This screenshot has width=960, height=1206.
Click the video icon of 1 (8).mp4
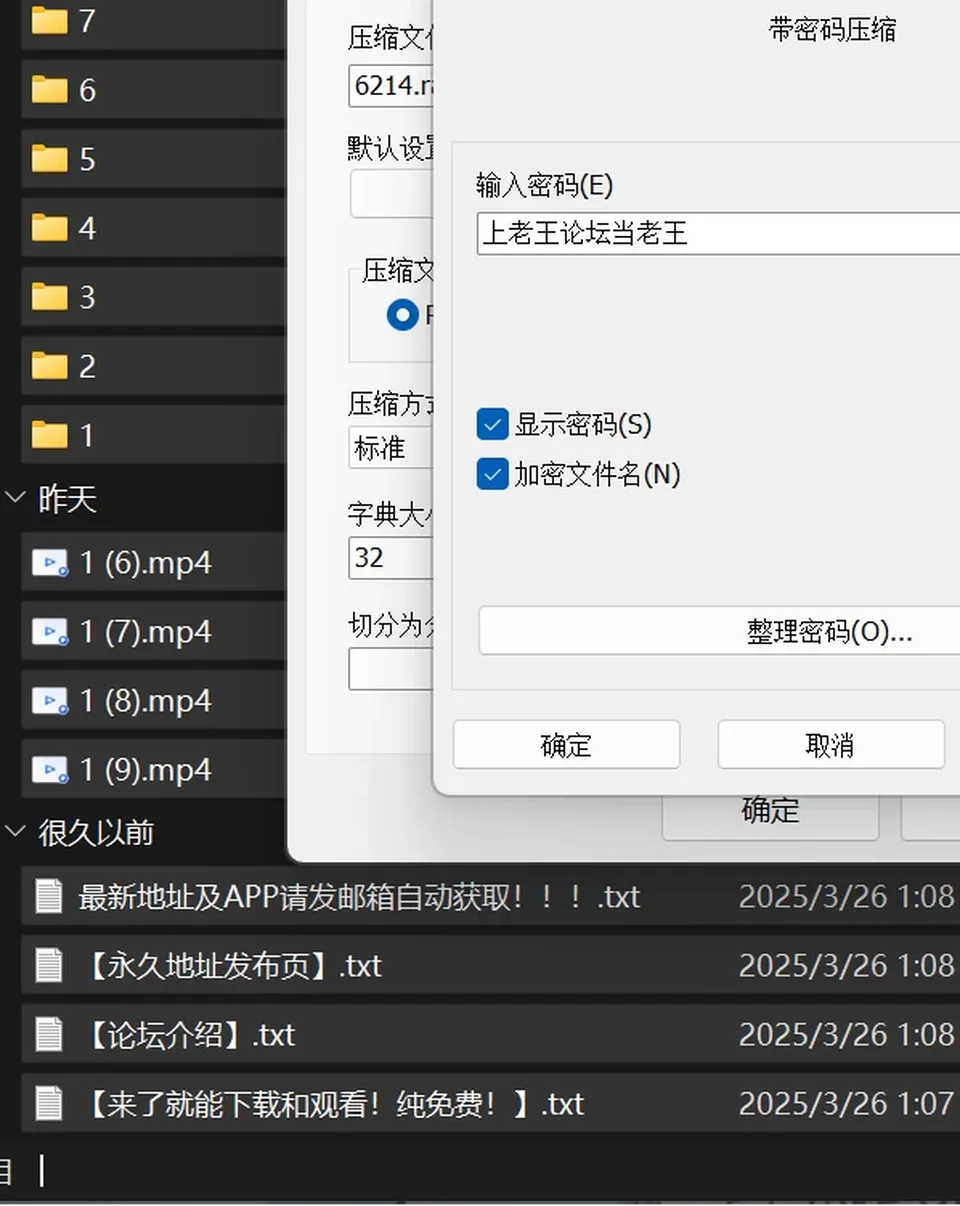50,702
